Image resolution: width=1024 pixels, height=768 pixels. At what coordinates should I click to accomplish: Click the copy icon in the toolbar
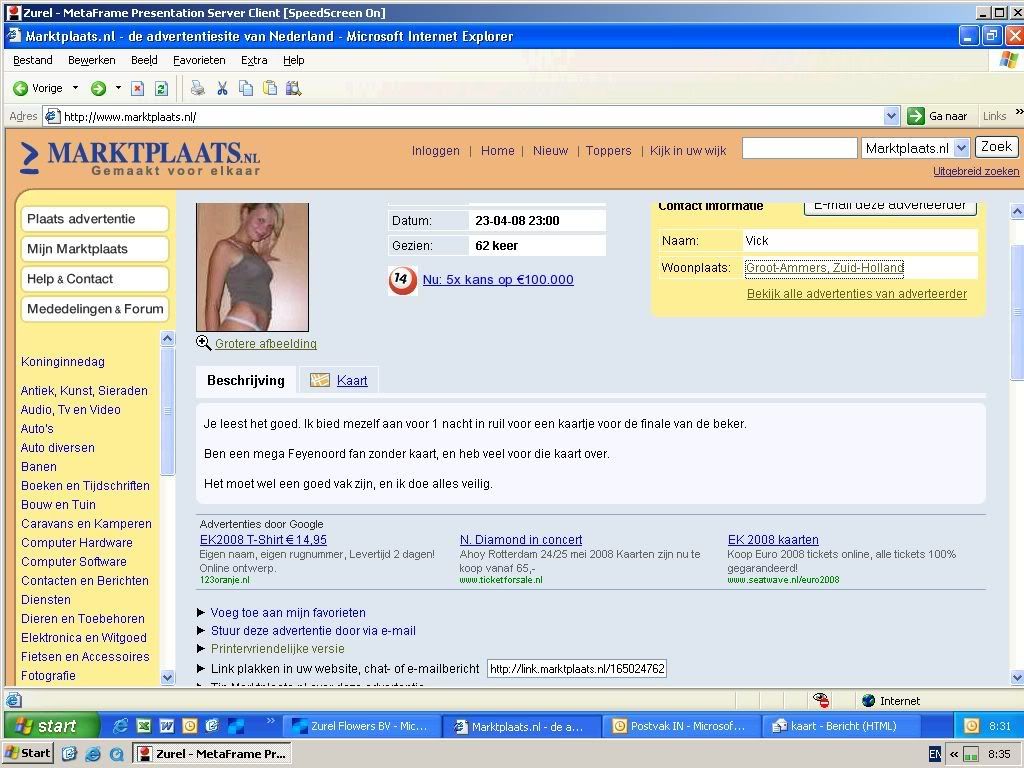click(246, 88)
